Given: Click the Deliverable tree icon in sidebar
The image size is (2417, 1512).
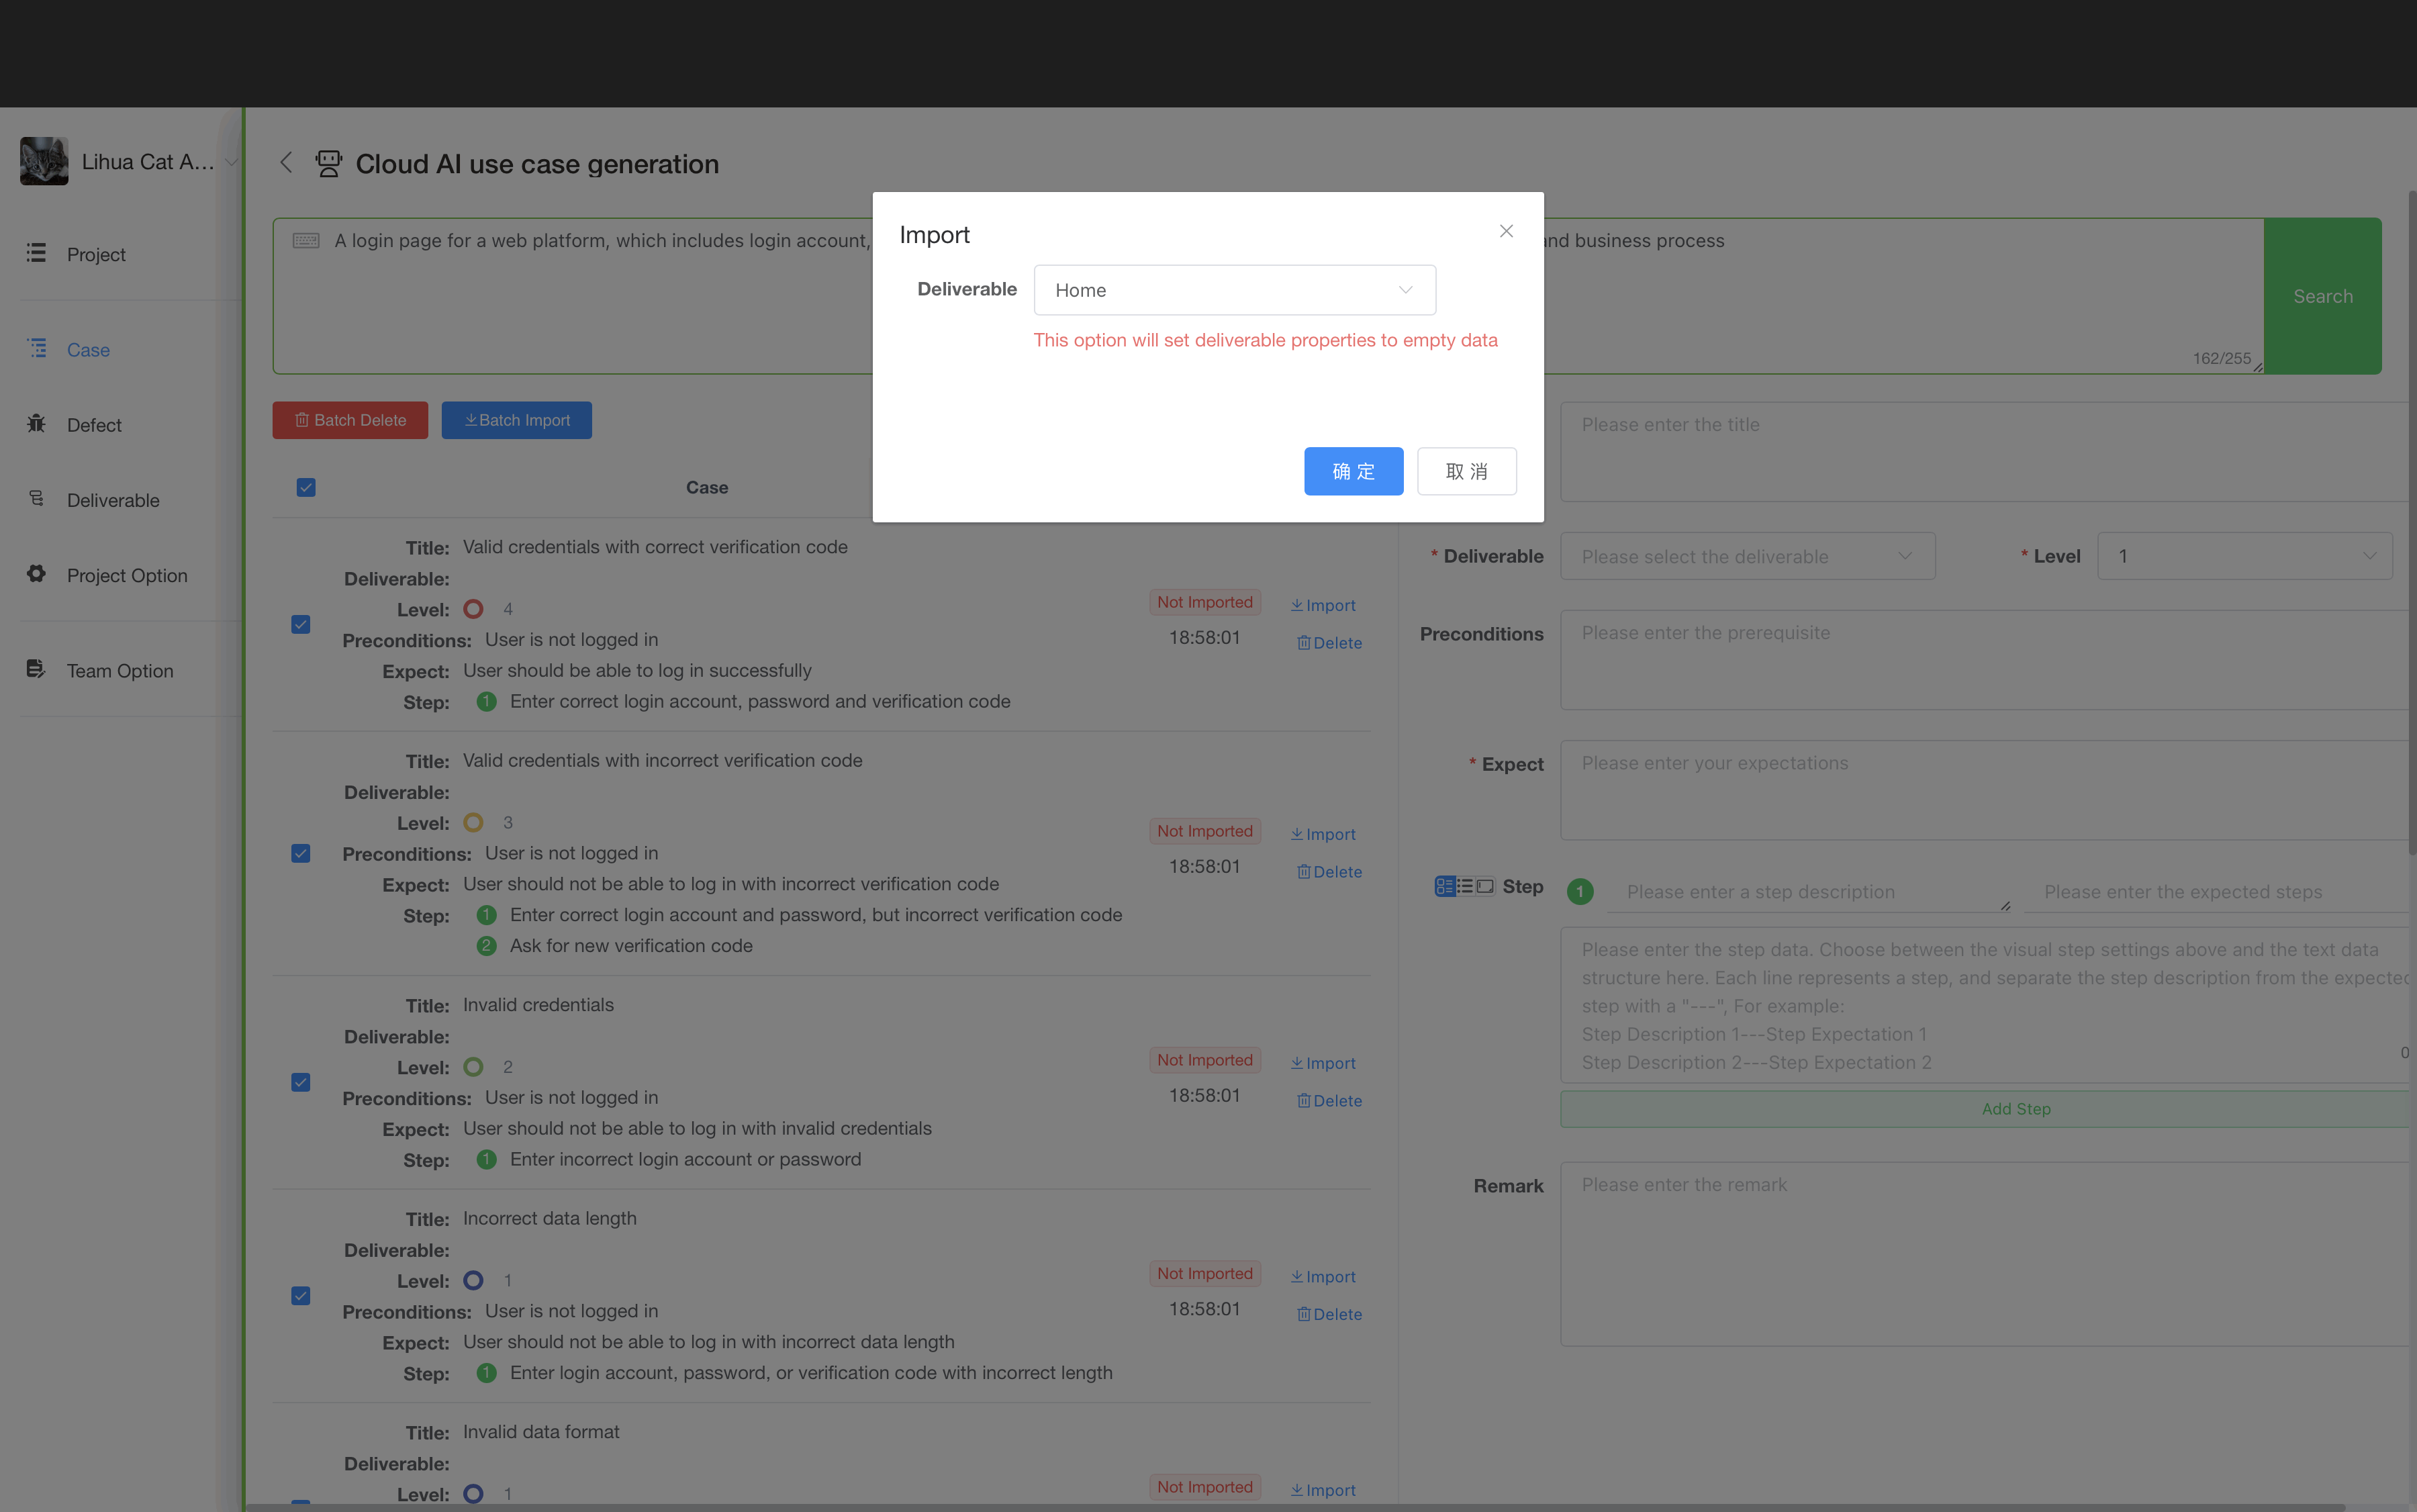Looking at the screenshot, I should point(36,498).
